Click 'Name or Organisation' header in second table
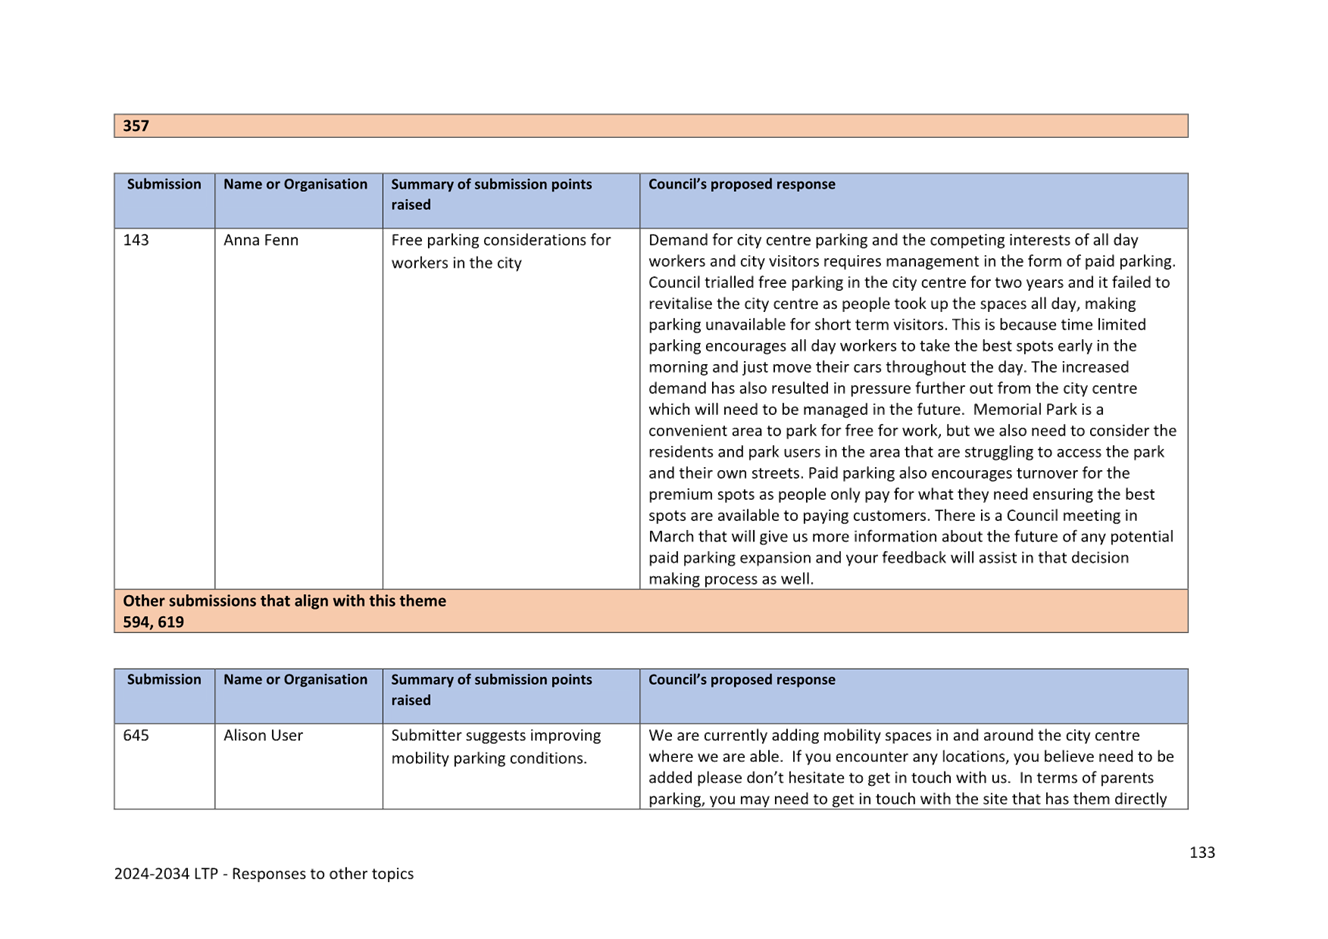This screenshot has height=939, width=1328. [x=296, y=679]
